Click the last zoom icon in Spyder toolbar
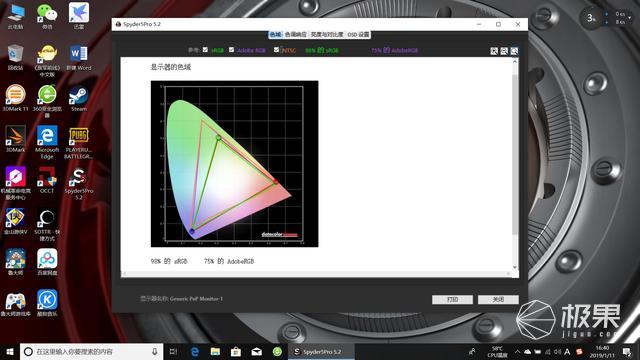This screenshot has height=360, width=640. pos(514,51)
